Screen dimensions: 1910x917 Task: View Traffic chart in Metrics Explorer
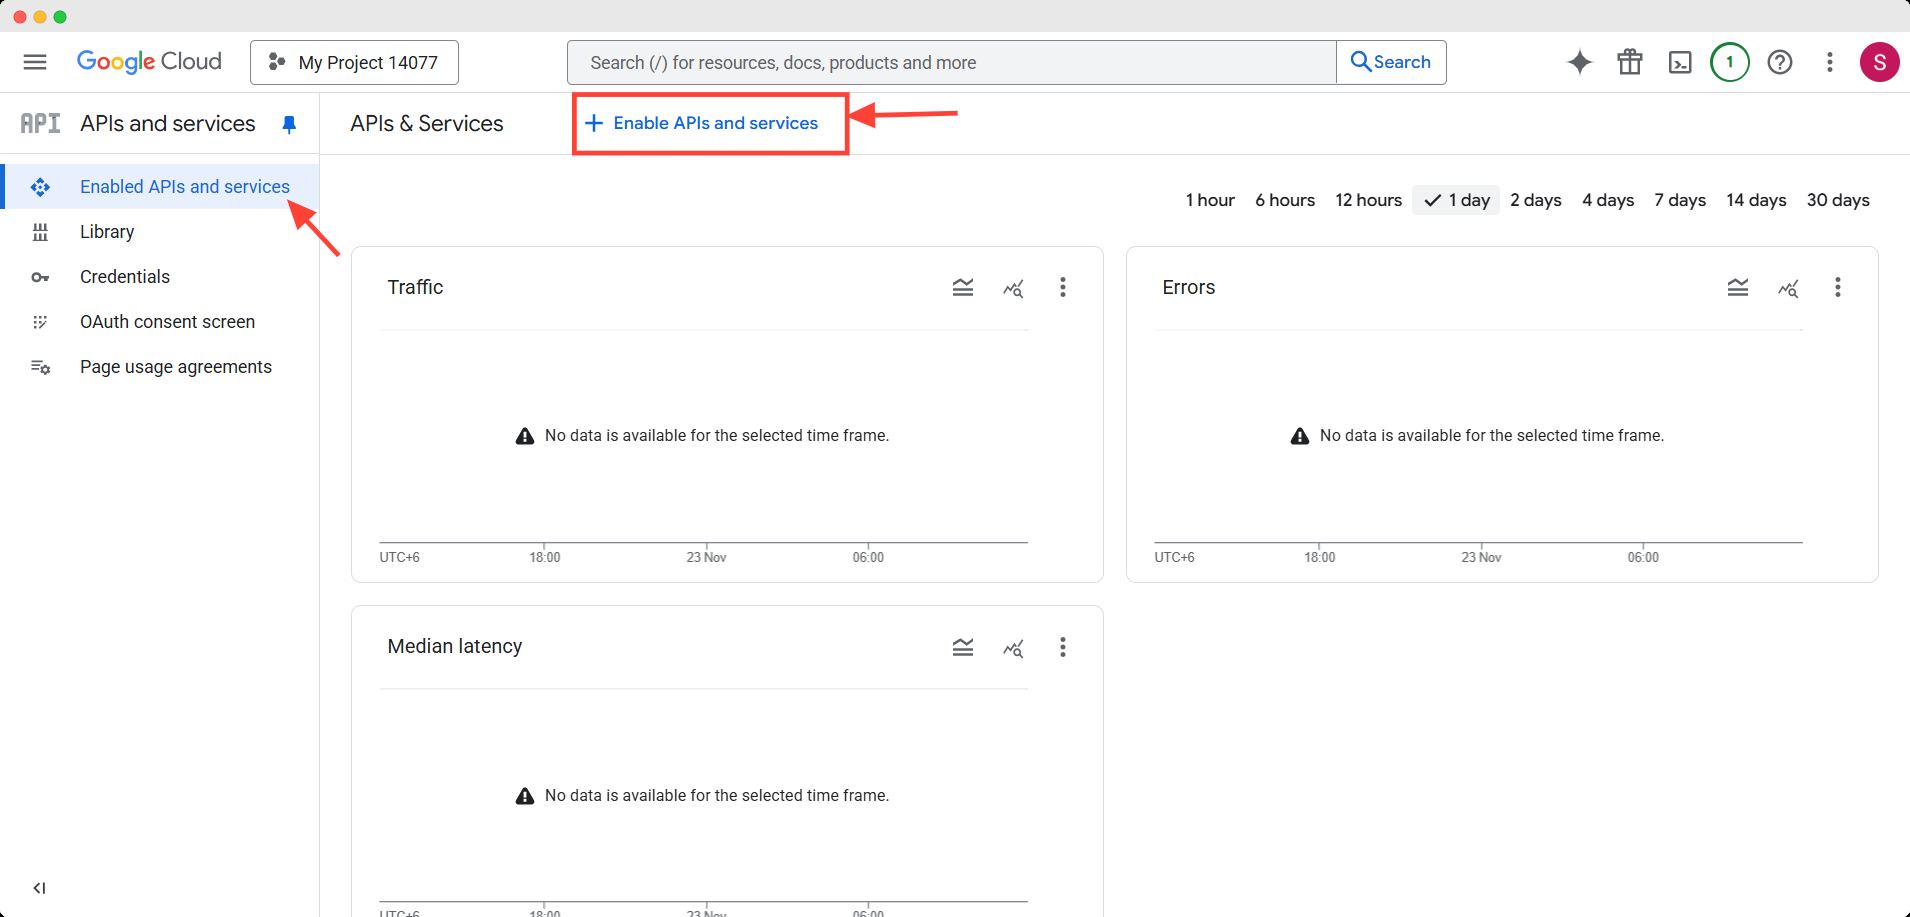pyautogui.click(x=1013, y=287)
